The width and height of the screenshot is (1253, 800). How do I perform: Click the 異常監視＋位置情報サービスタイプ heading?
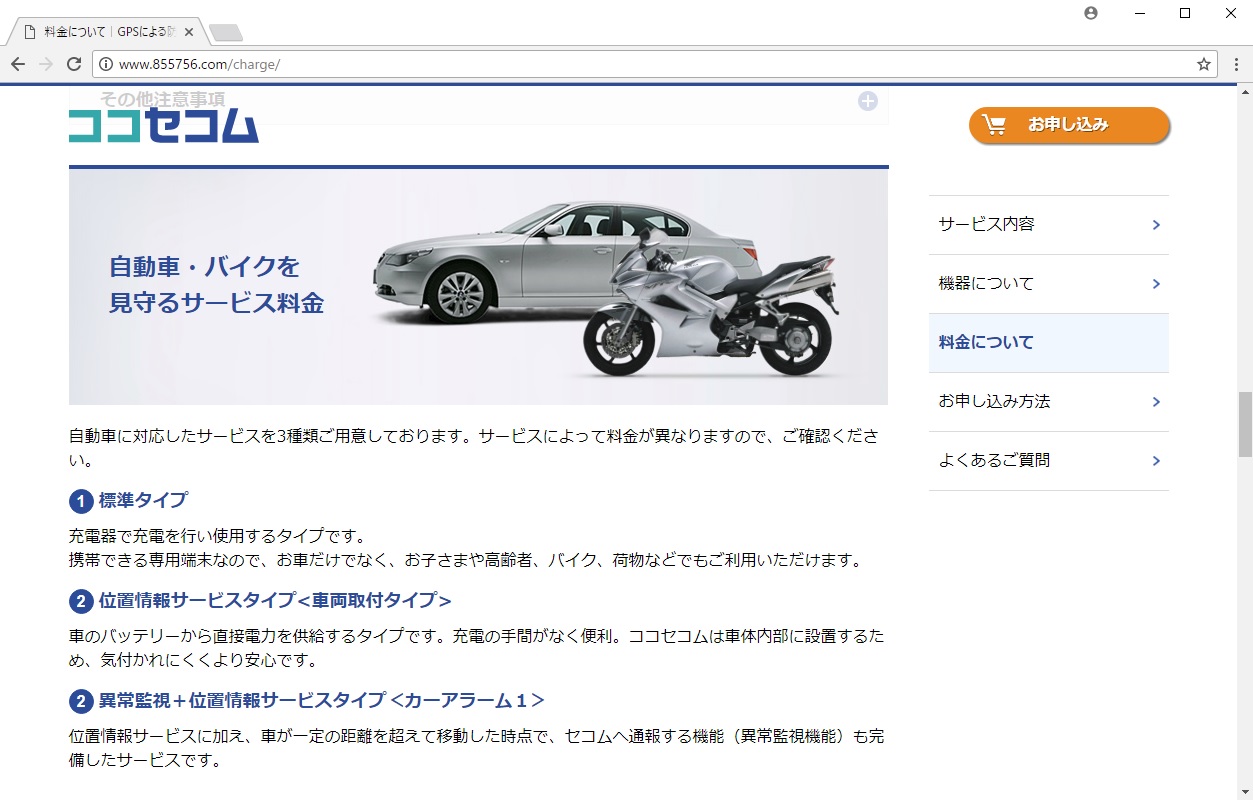point(321,701)
